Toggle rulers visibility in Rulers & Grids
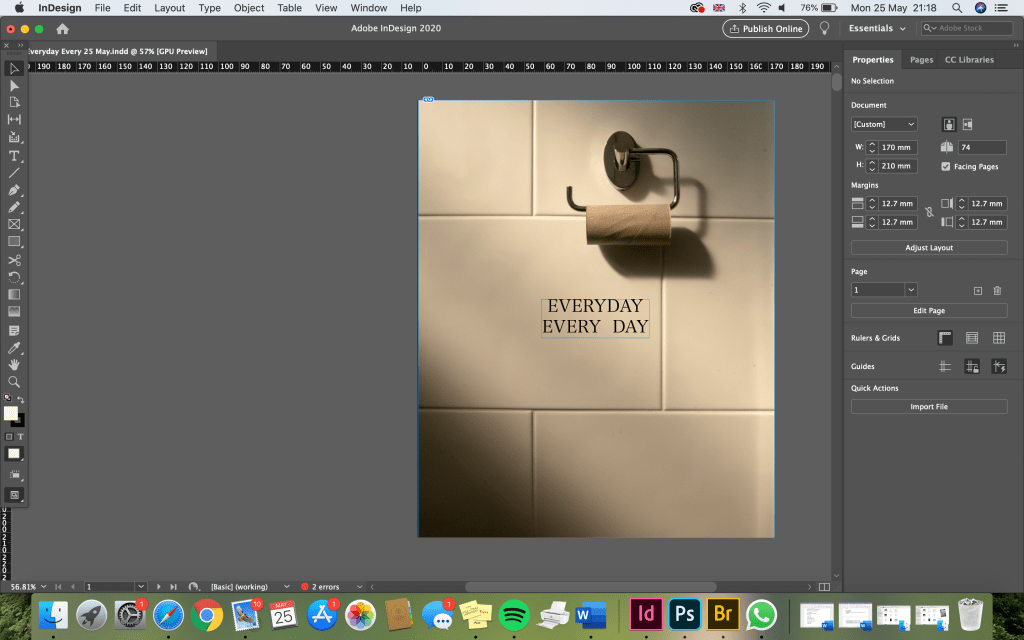Viewport: 1024px width, 640px height. coord(945,338)
